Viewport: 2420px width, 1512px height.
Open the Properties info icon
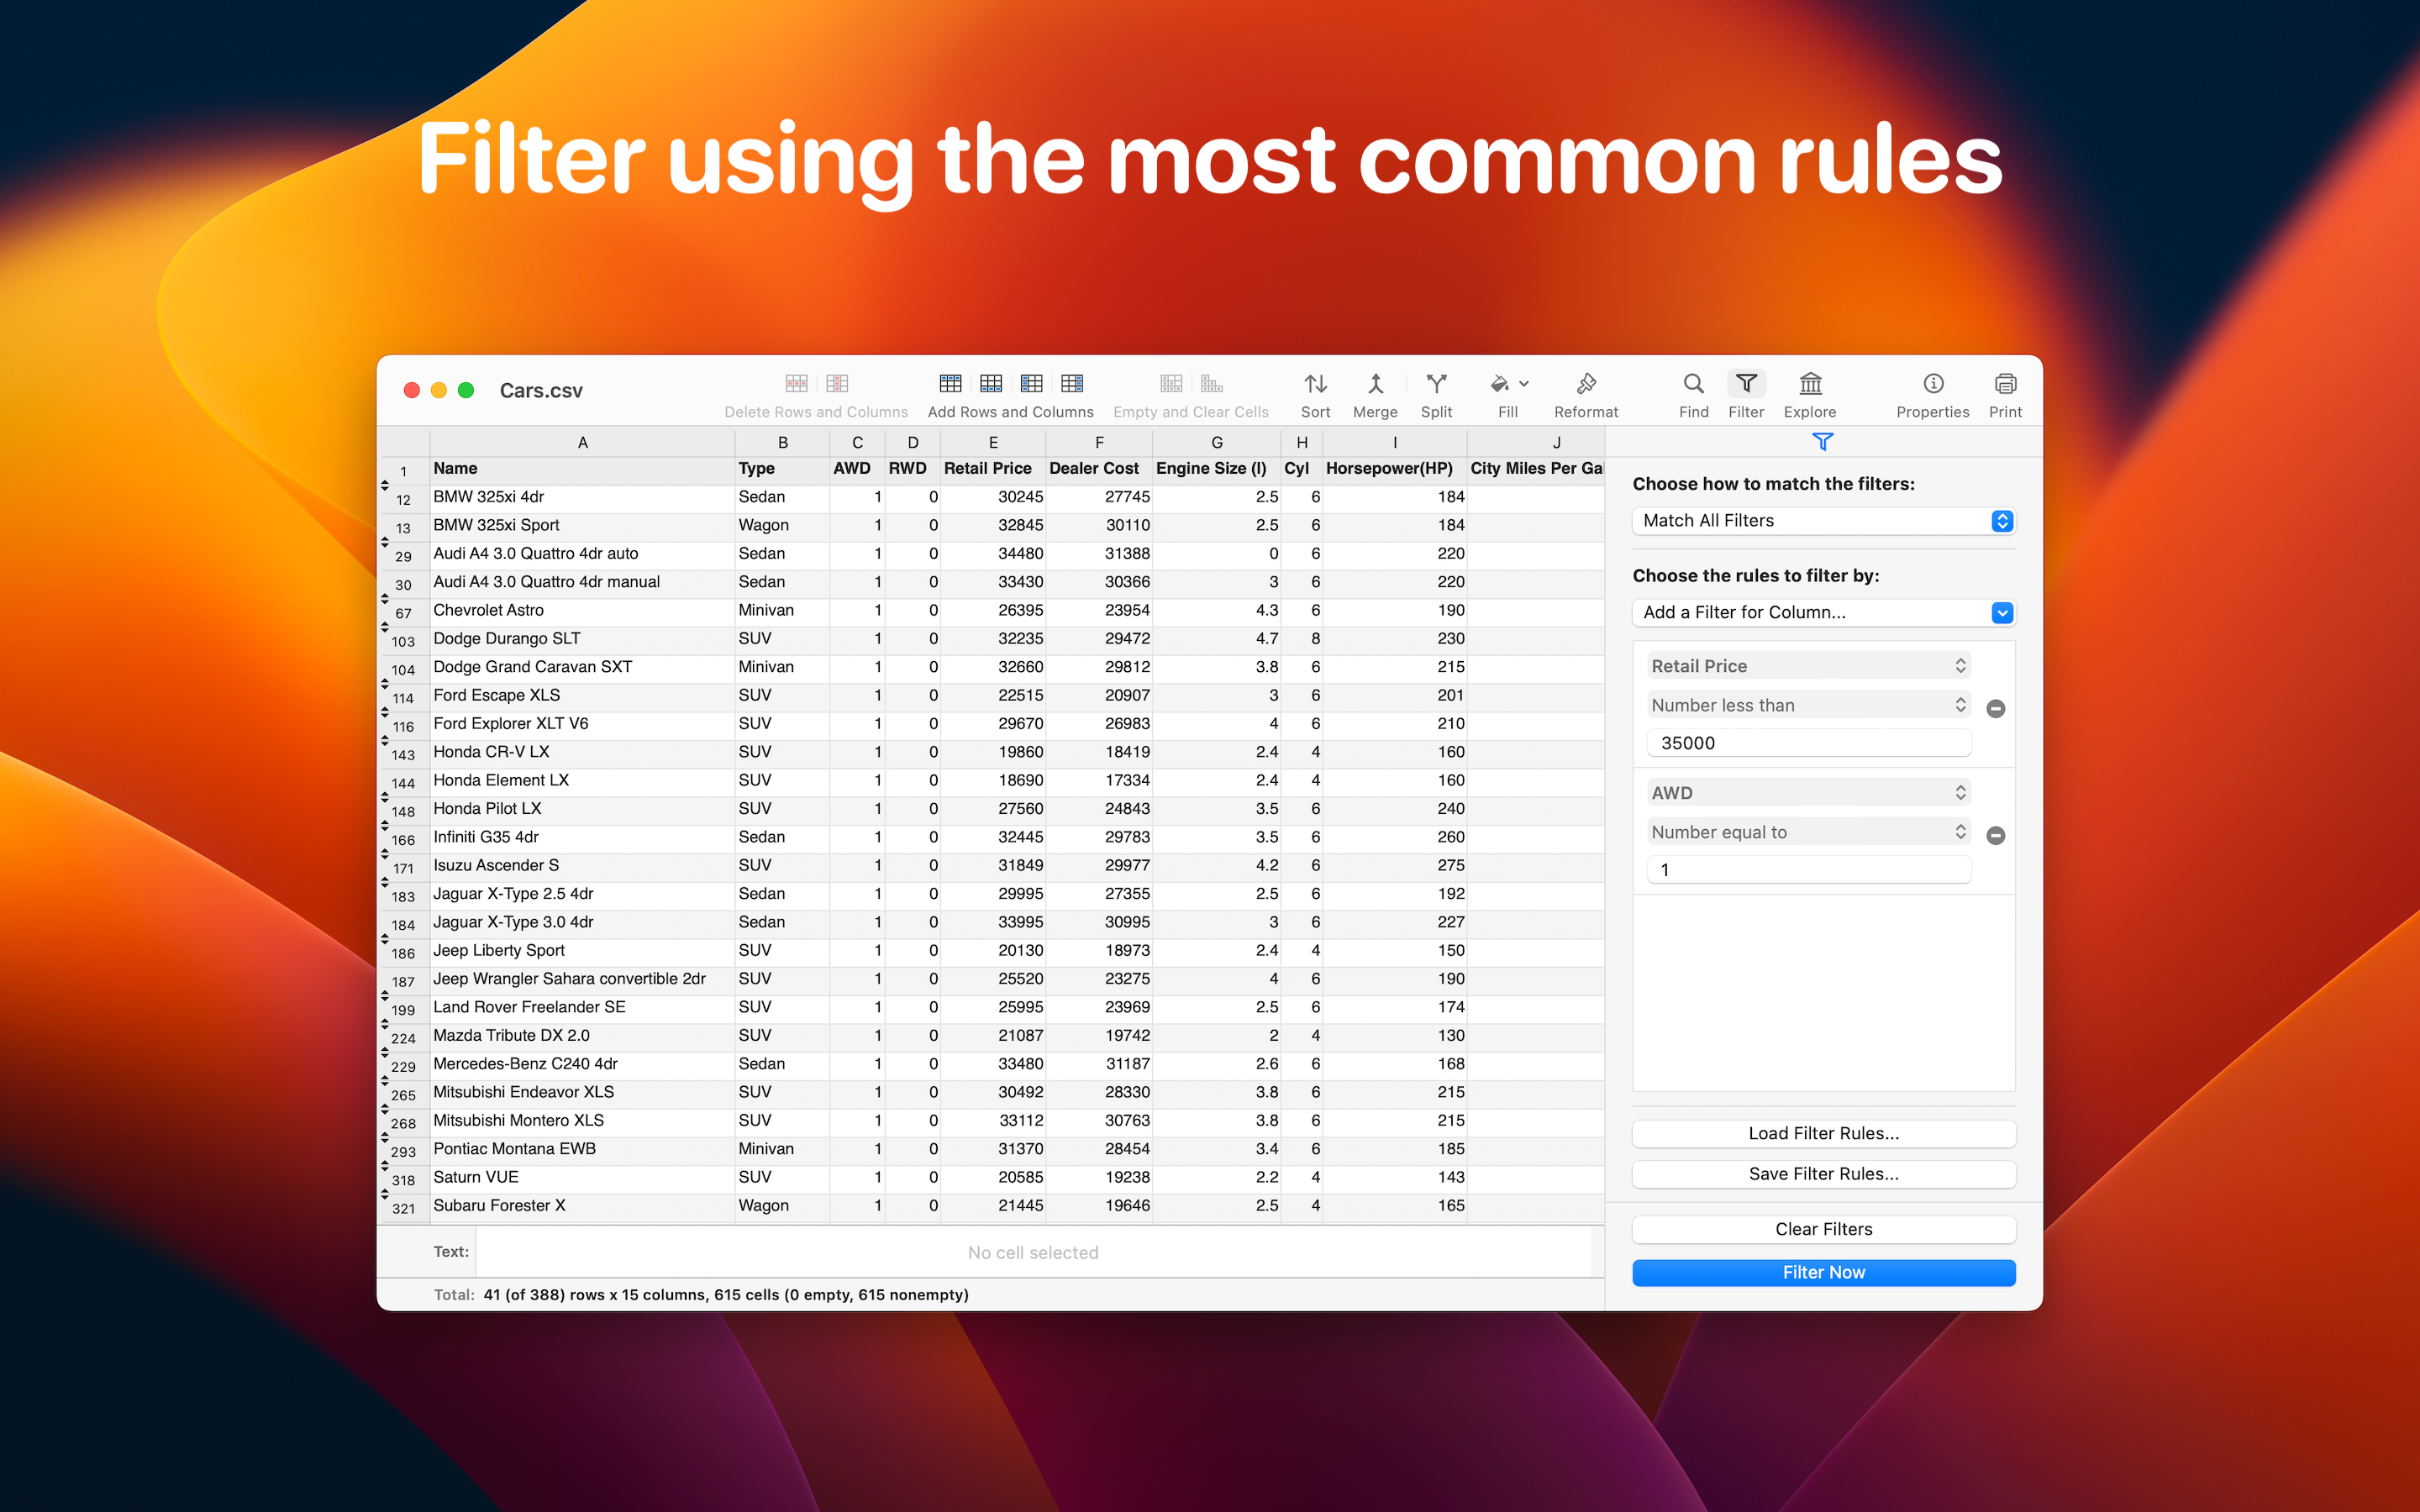point(1932,385)
